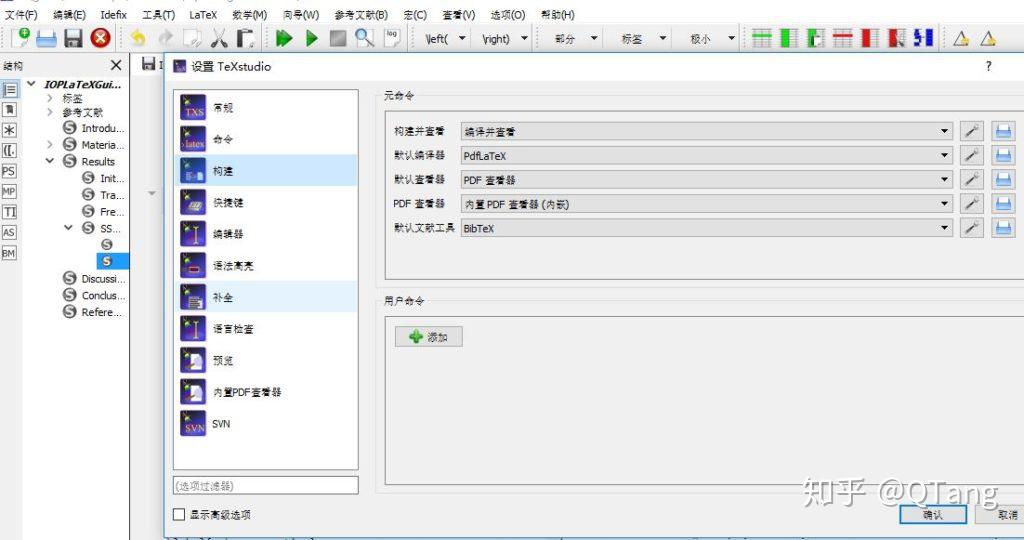Open the 编辑(E) menu
The image size is (1024, 540).
[69, 14]
